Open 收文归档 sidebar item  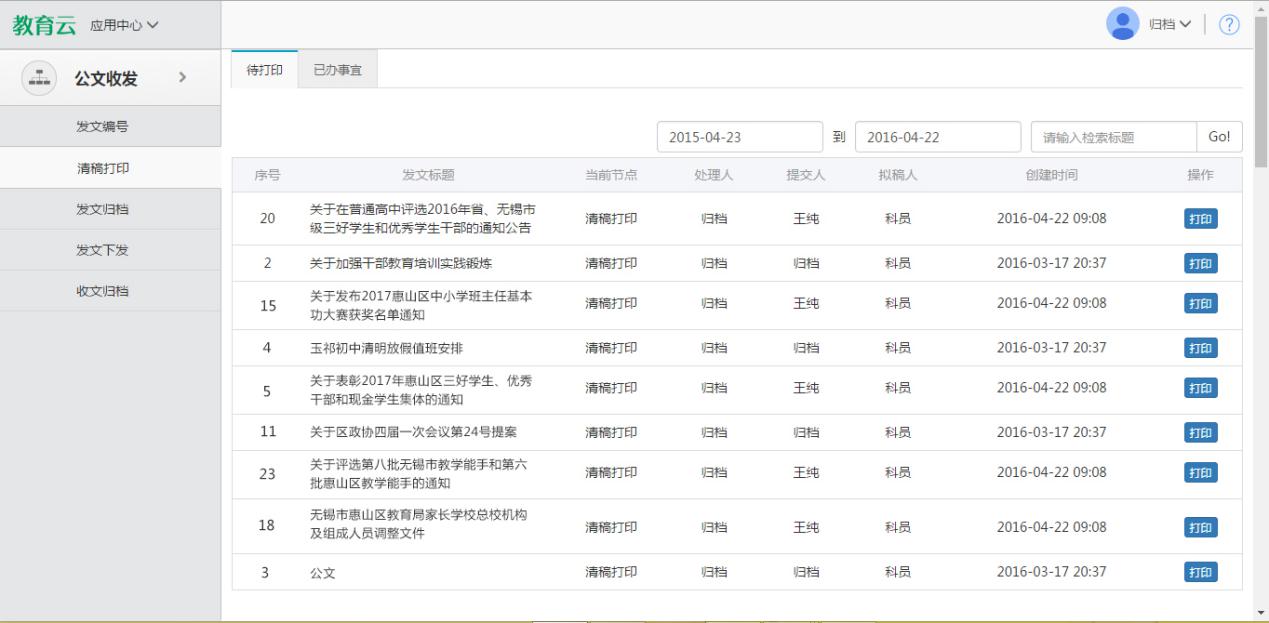click(102, 291)
